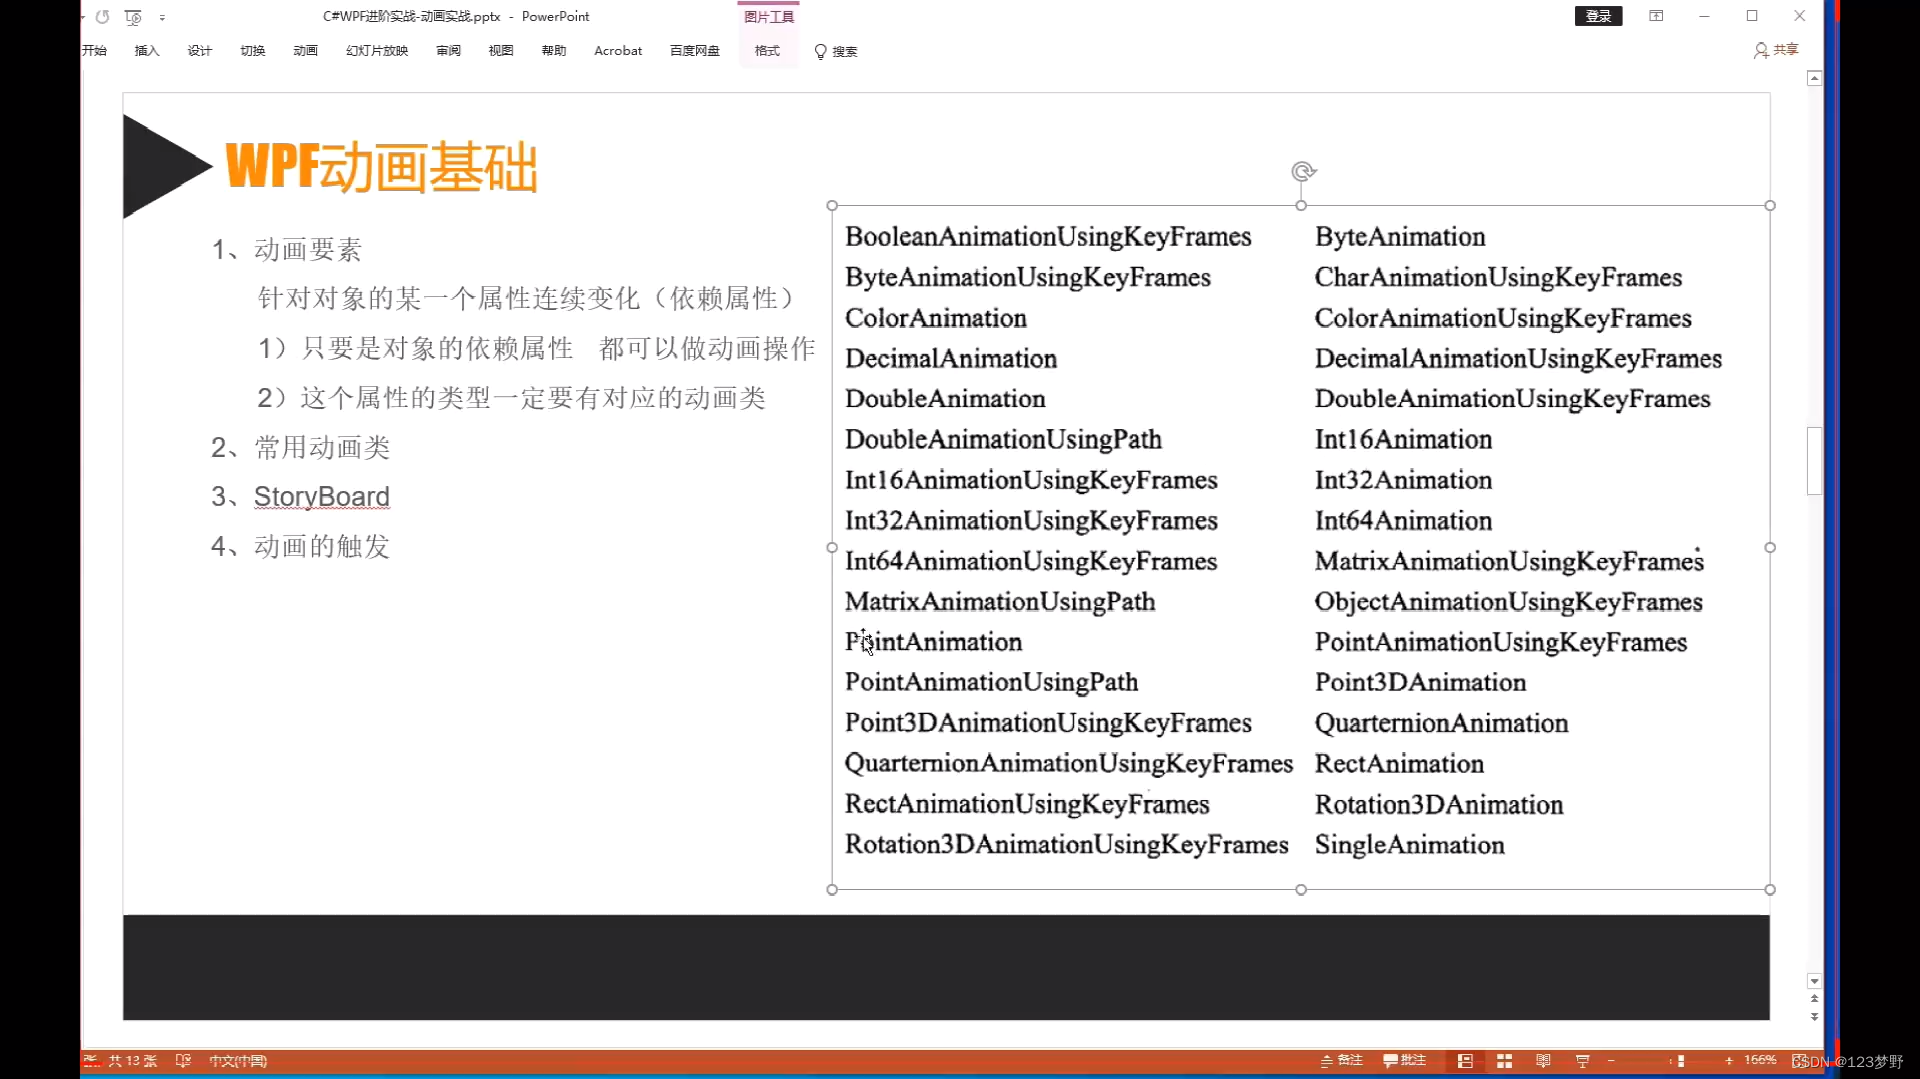
Task: Switch to the 动画 (Animations) tab
Action: tap(305, 51)
